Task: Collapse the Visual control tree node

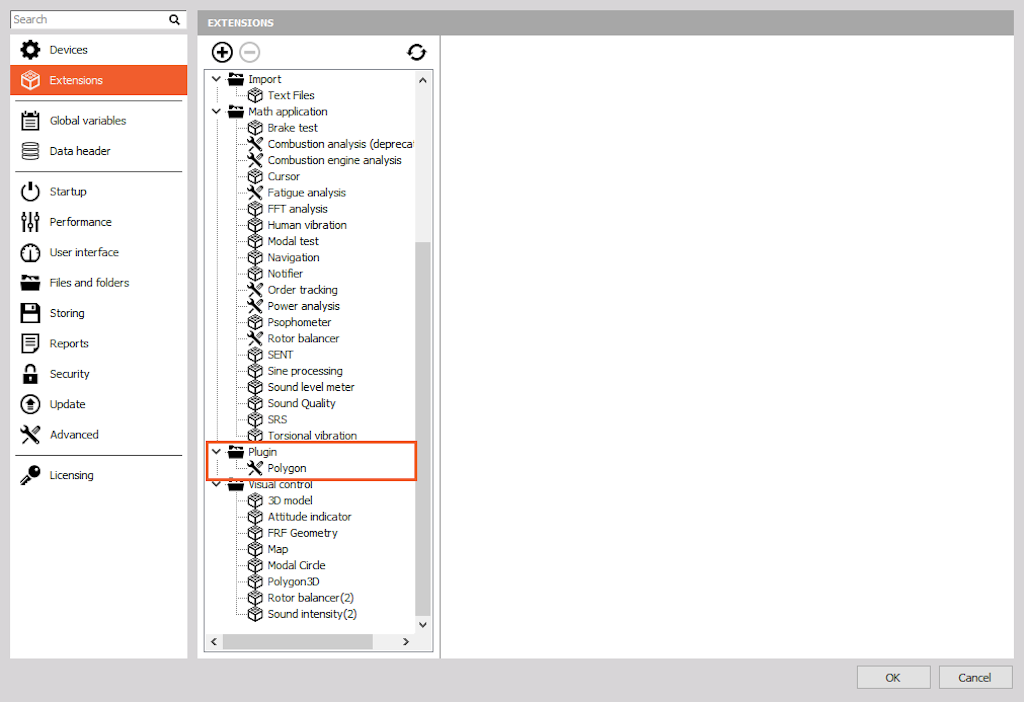Action: 216,484
